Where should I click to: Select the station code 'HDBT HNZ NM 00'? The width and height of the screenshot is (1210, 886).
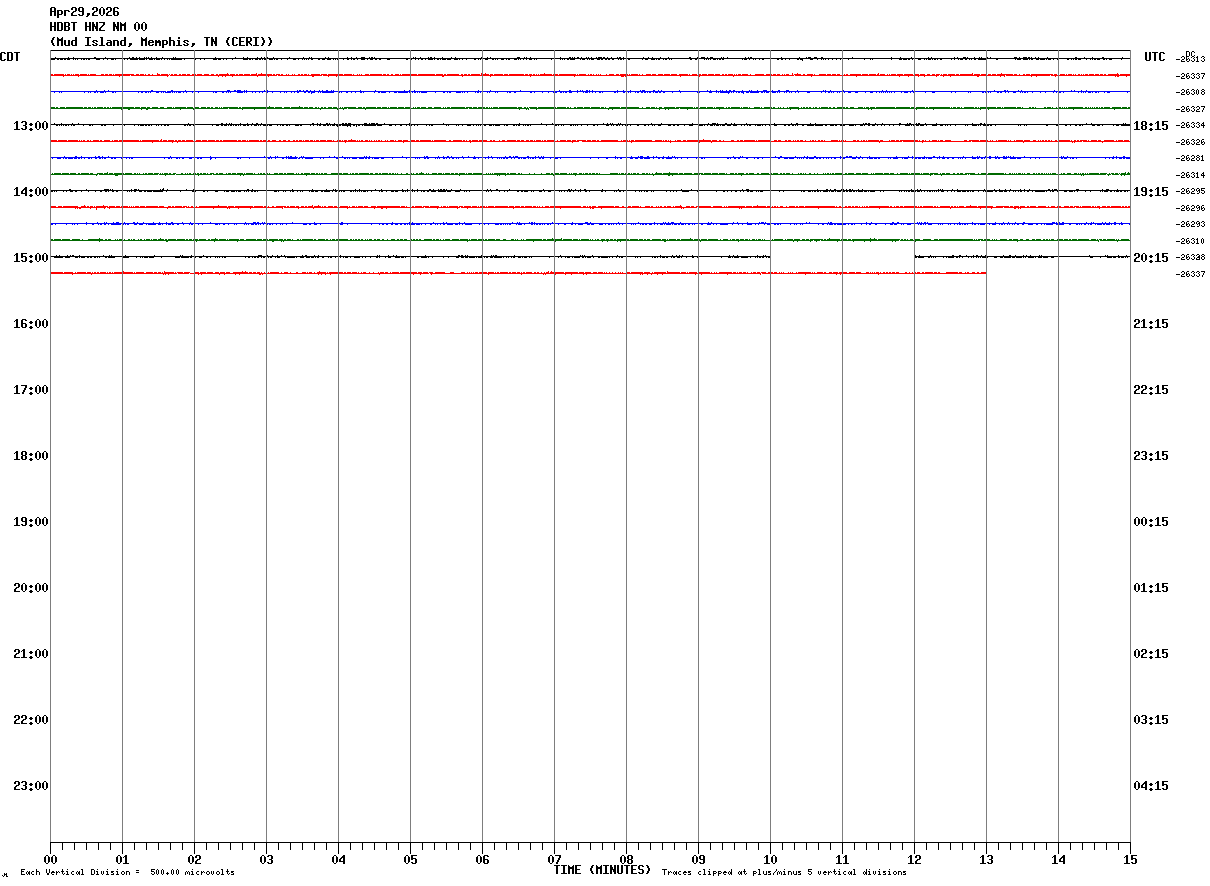[x=98, y=27]
